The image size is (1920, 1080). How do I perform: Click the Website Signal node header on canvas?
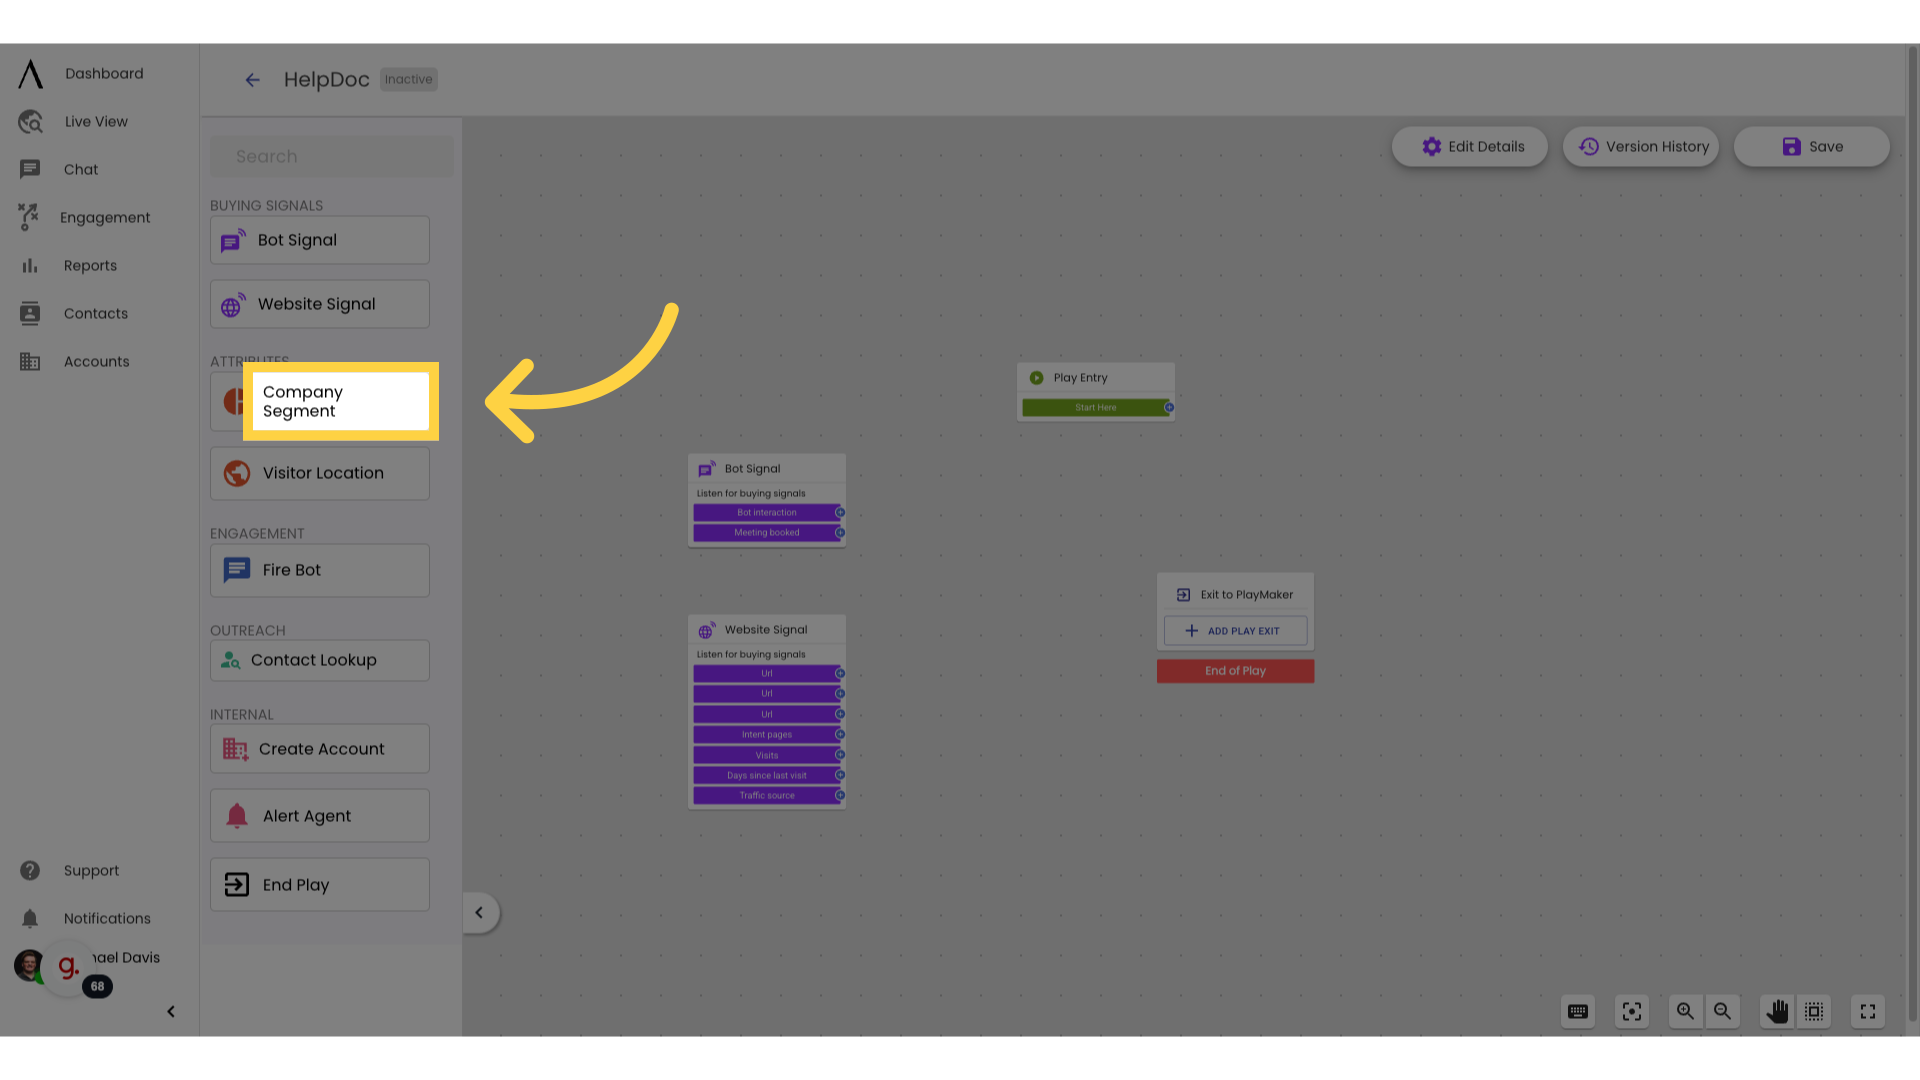(x=767, y=630)
